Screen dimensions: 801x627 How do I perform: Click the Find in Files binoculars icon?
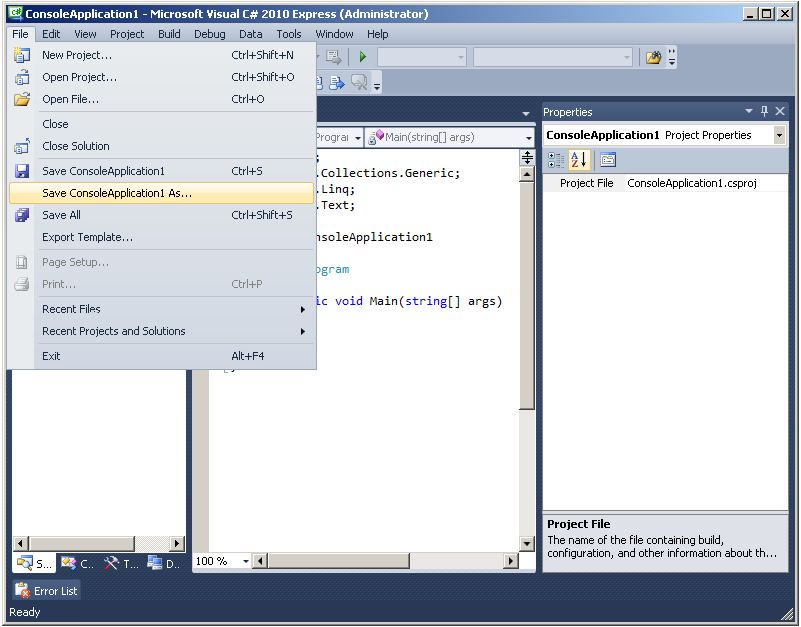[x=653, y=57]
